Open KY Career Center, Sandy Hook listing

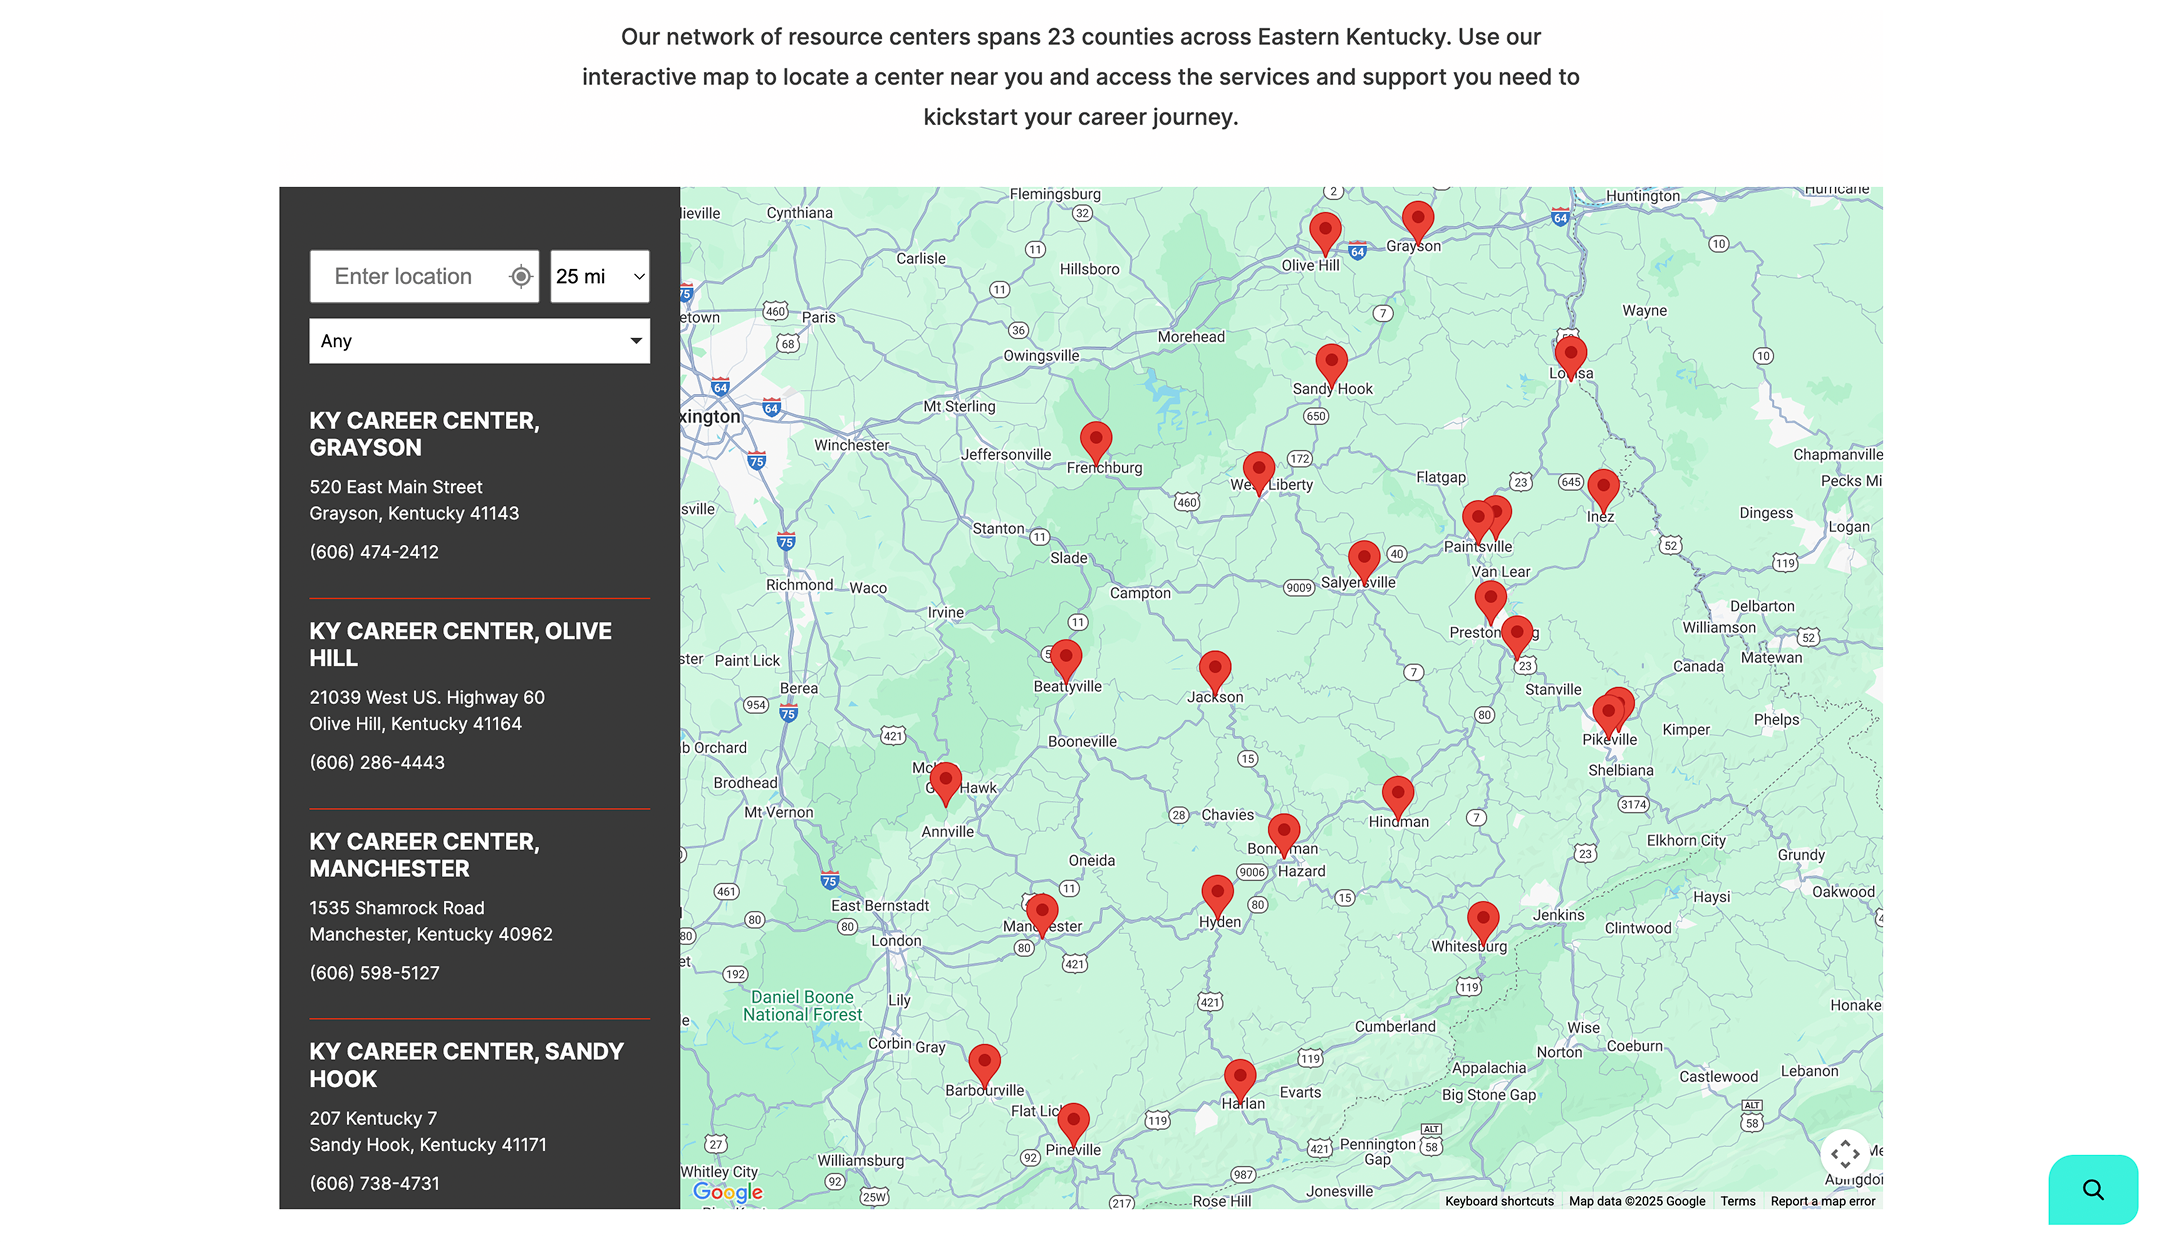466,1066
